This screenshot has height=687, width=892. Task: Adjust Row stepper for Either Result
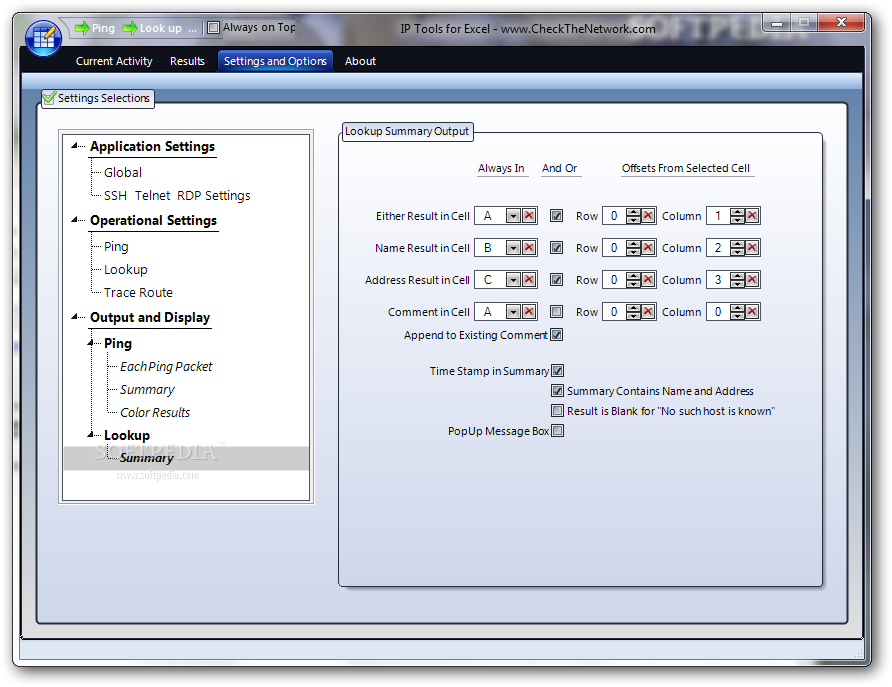point(633,216)
